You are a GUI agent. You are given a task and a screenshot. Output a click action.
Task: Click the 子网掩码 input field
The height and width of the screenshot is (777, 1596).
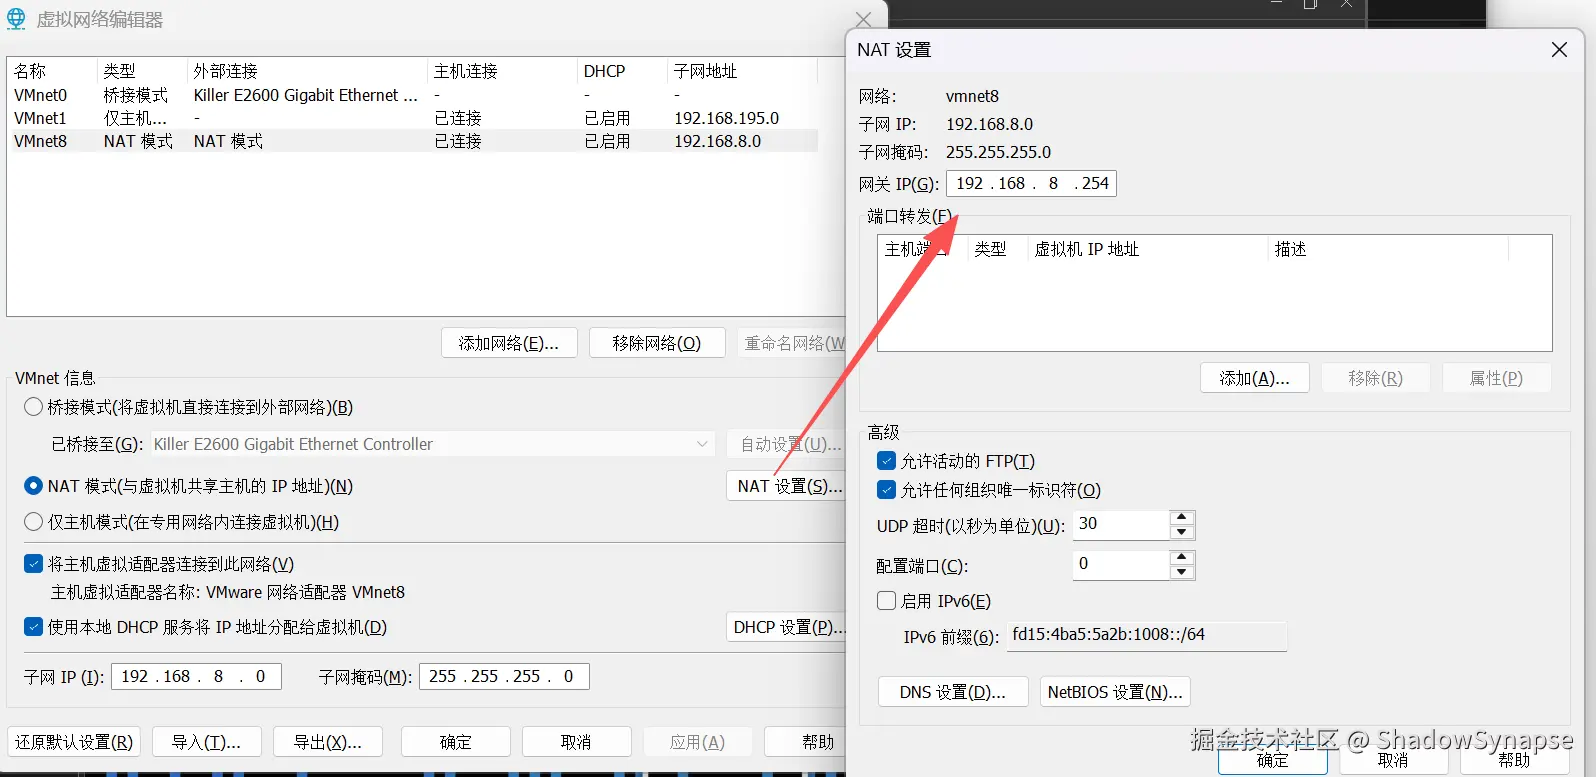point(504,677)
